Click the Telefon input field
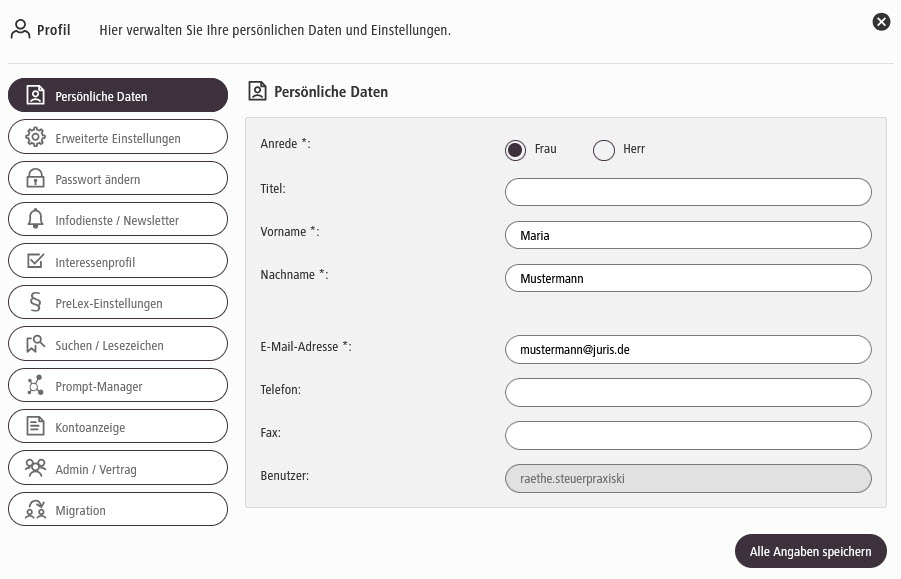The width and height of the screenshot is (901, 579). (x=688, y=393)
